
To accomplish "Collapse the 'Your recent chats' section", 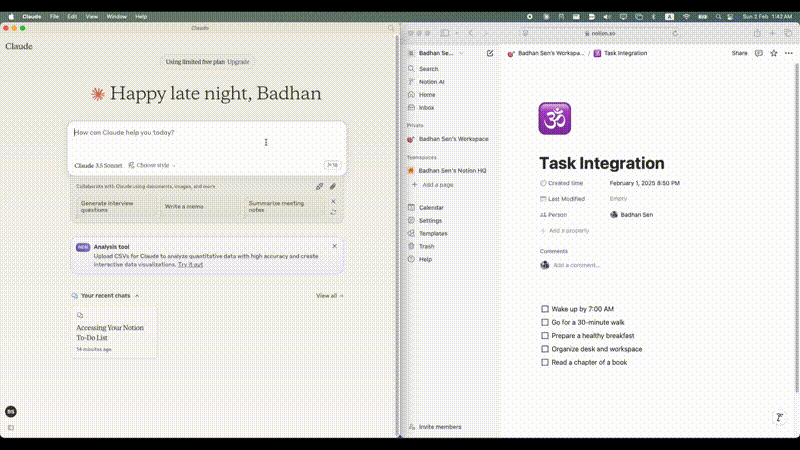I will [x=137, y=296].
